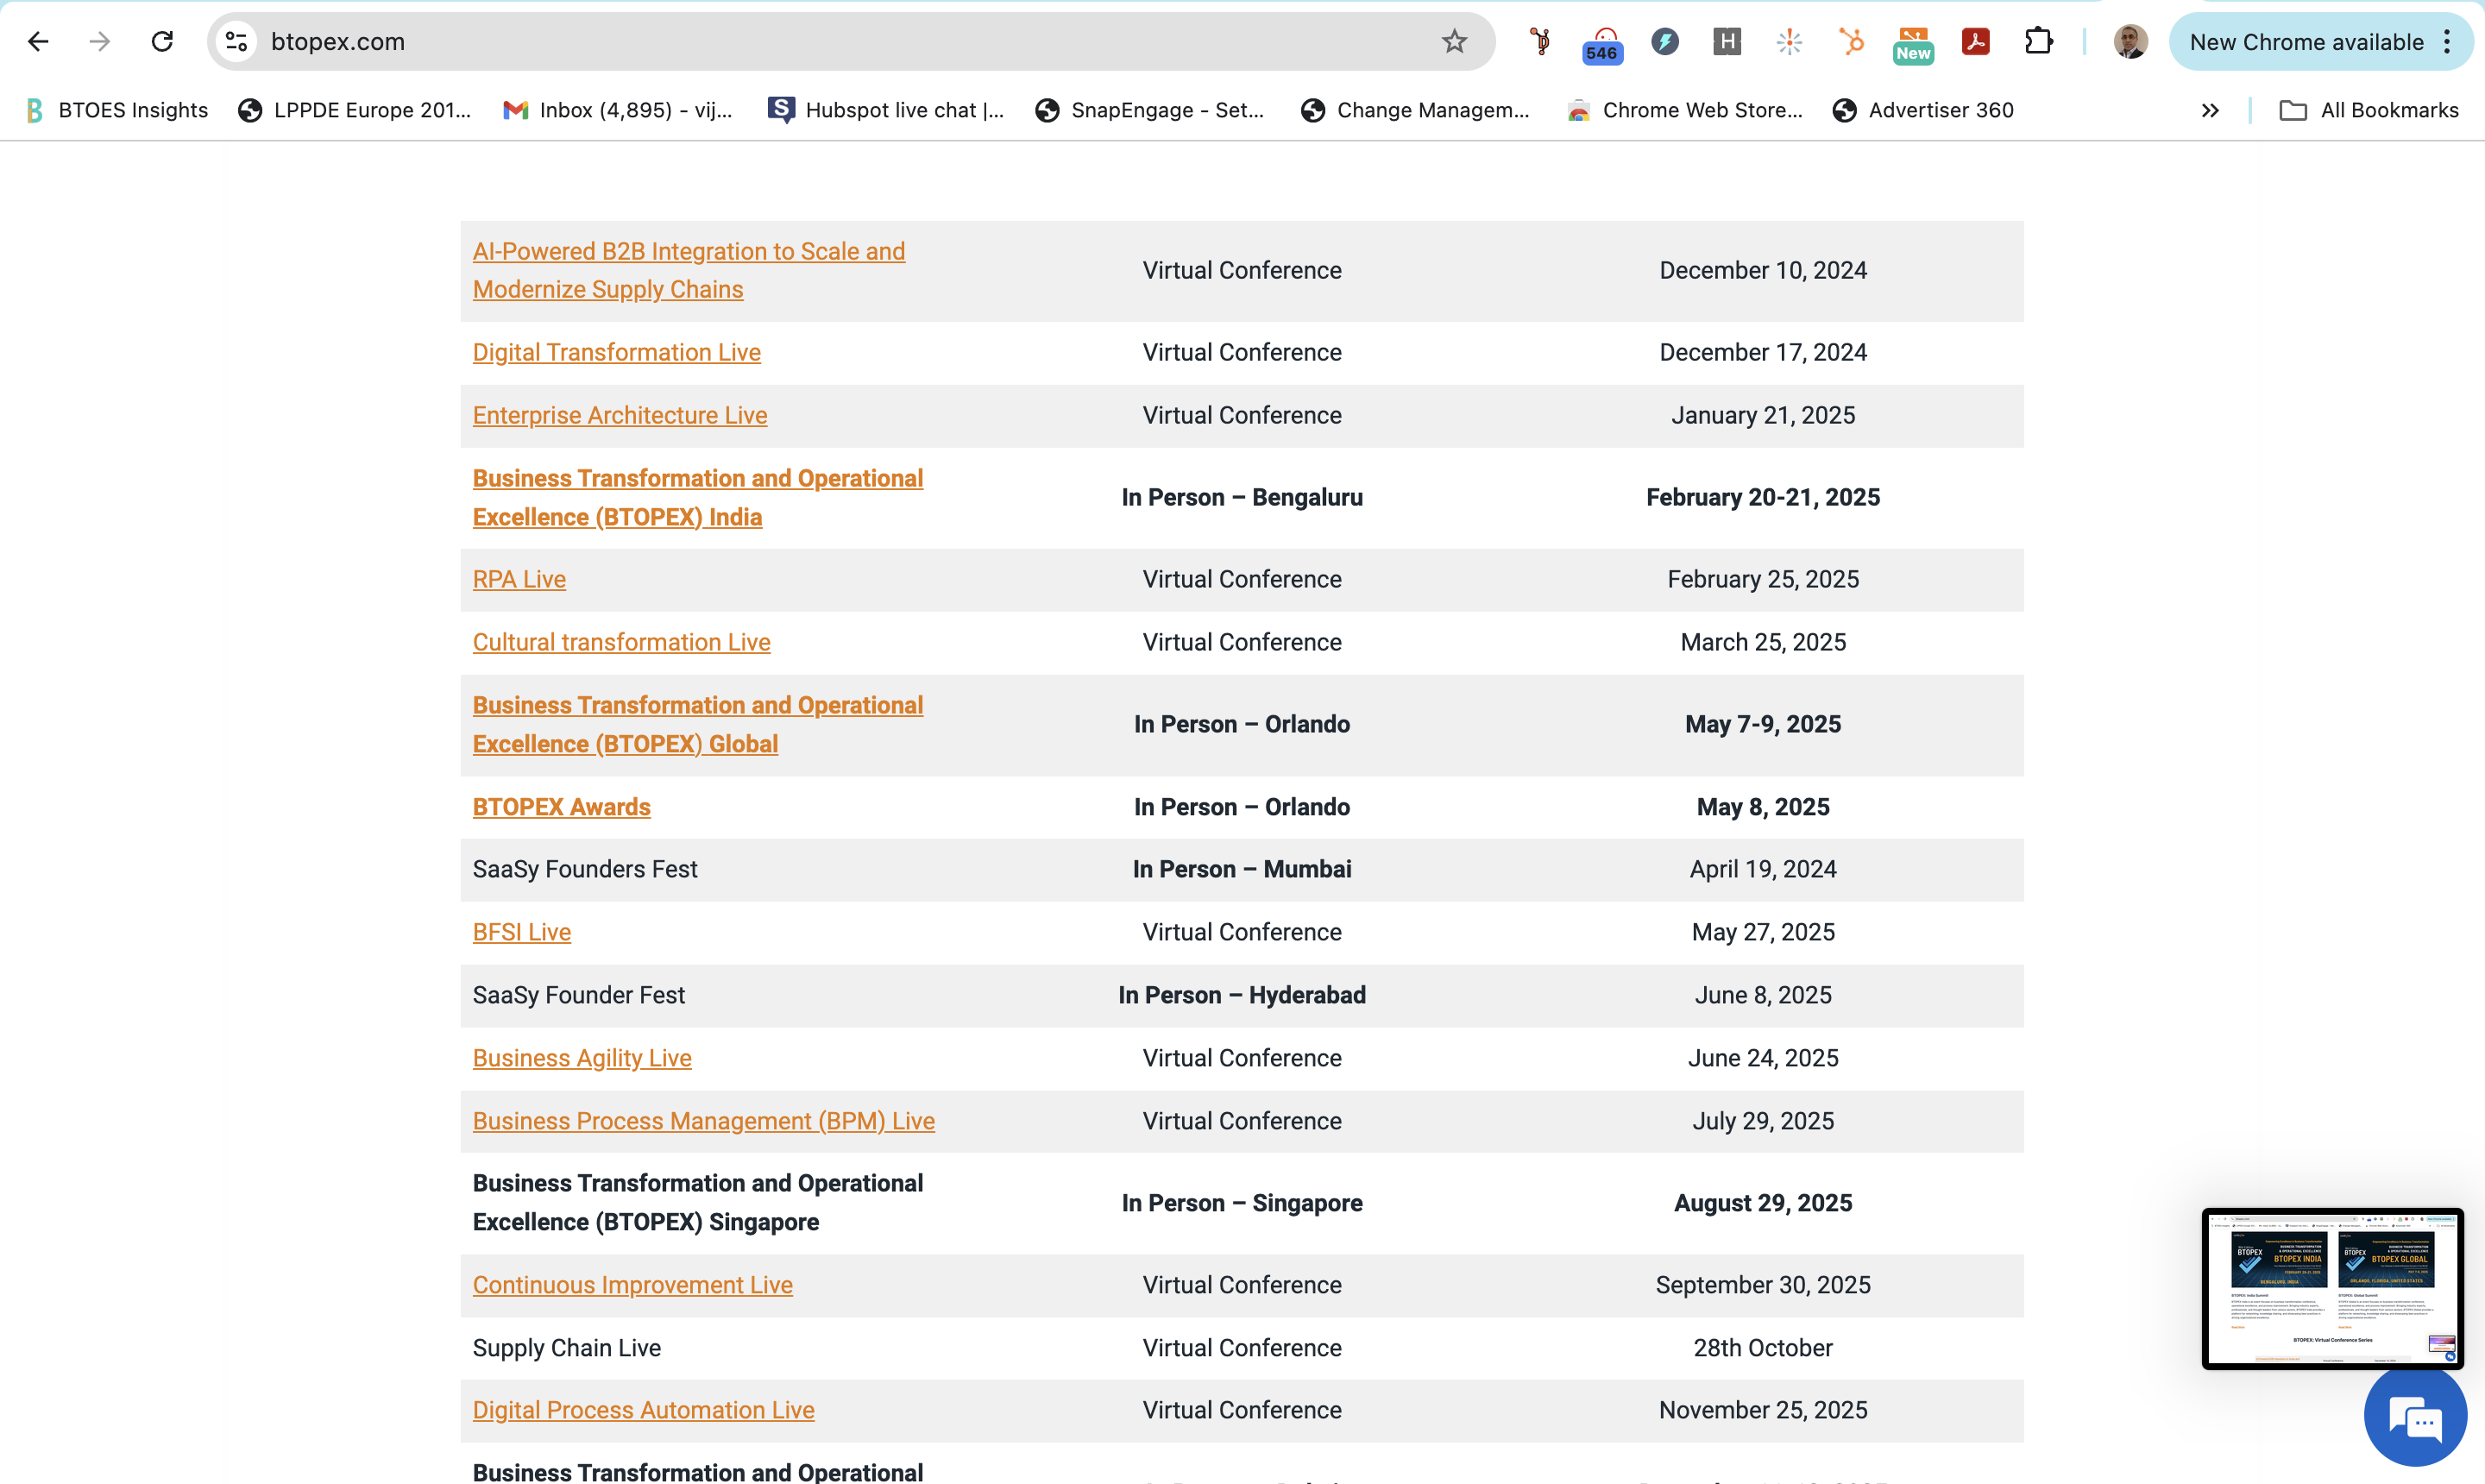Open the Inbox Gmail bookmark
The image size is (2485, 1484).
pyautogui.click(x=618, y=111)
